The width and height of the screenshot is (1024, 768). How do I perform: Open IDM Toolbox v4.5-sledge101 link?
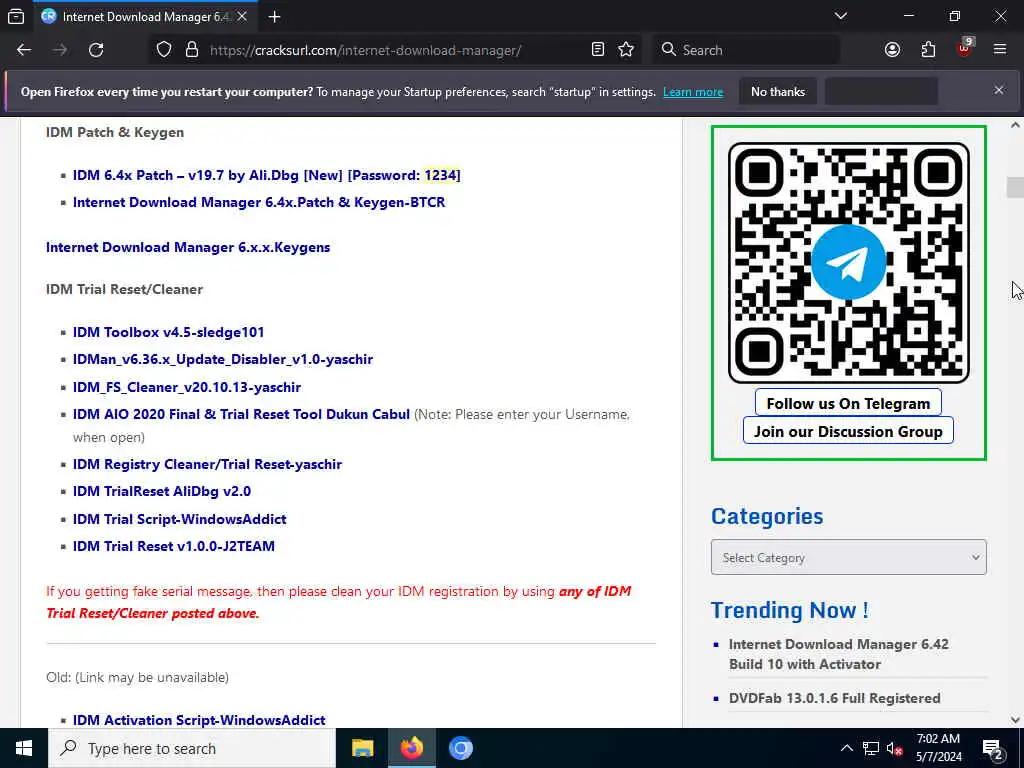168,332
